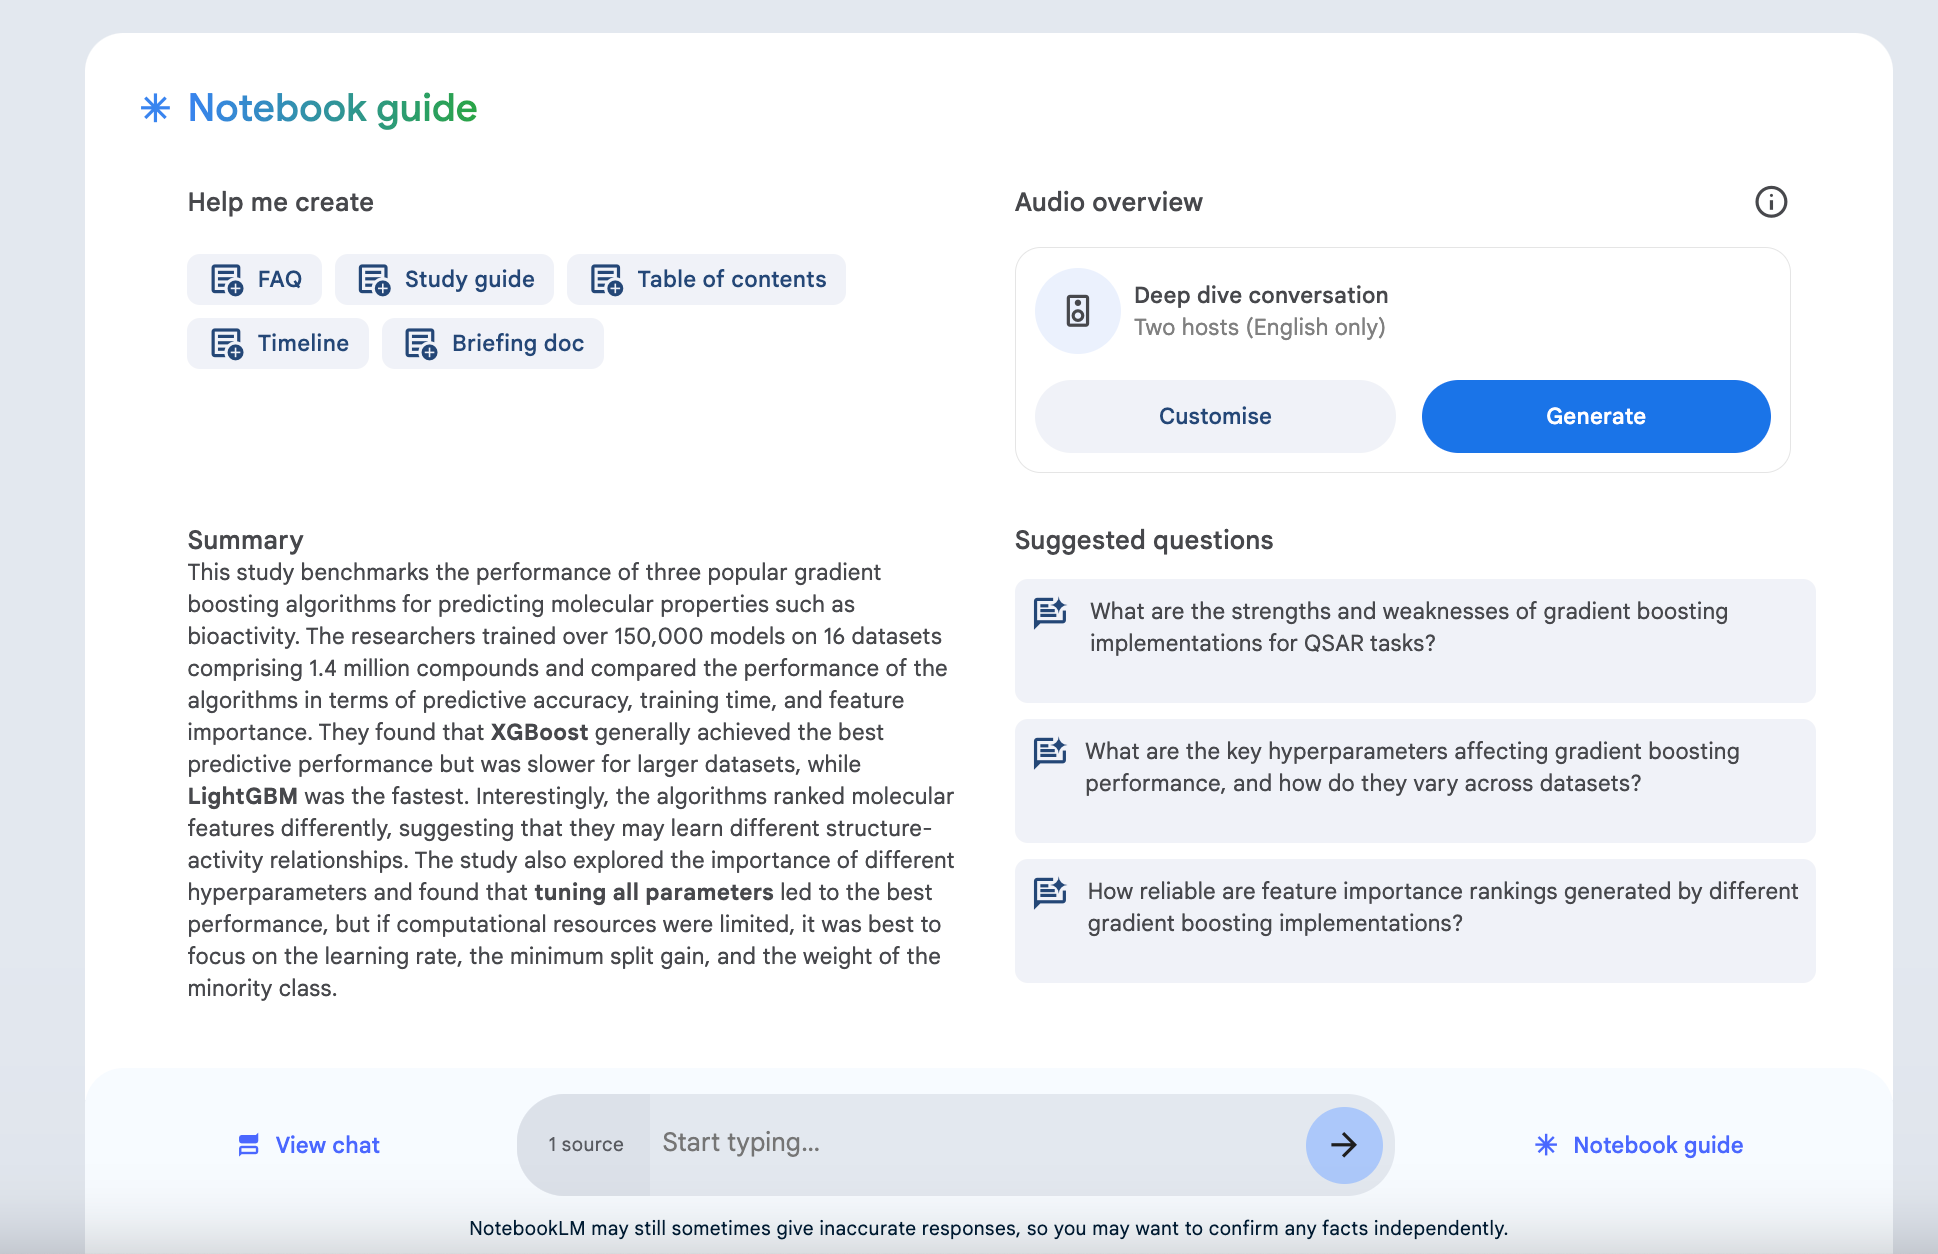Open the 1 source selector
Viewport: 1938px width, 1254px height.
[585, 1144]
